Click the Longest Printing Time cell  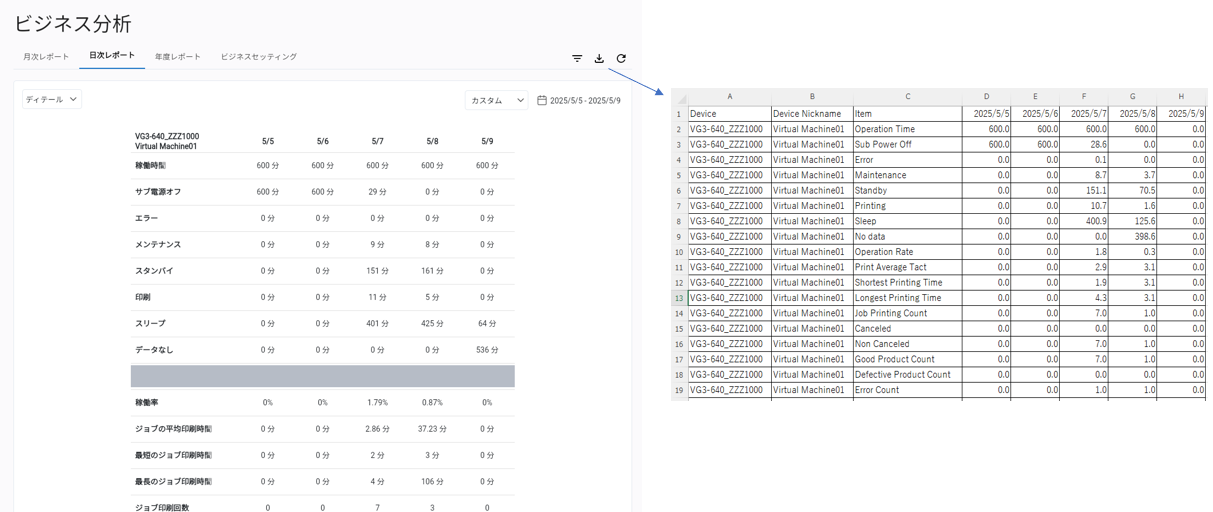pos(907,298)
